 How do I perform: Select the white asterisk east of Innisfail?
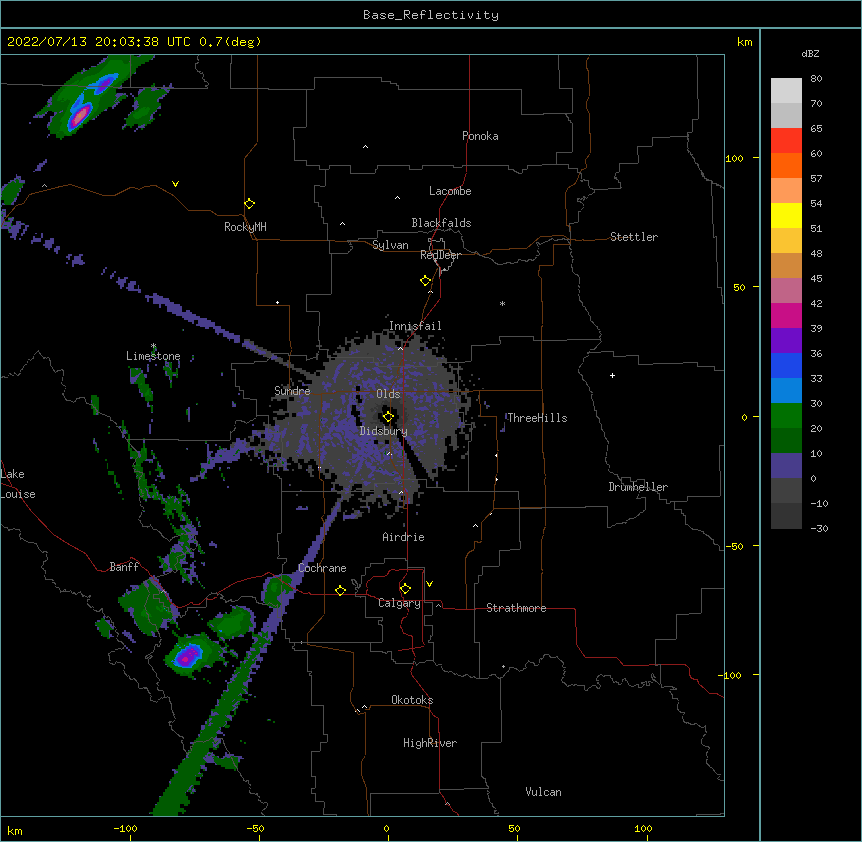coord(502,303)
